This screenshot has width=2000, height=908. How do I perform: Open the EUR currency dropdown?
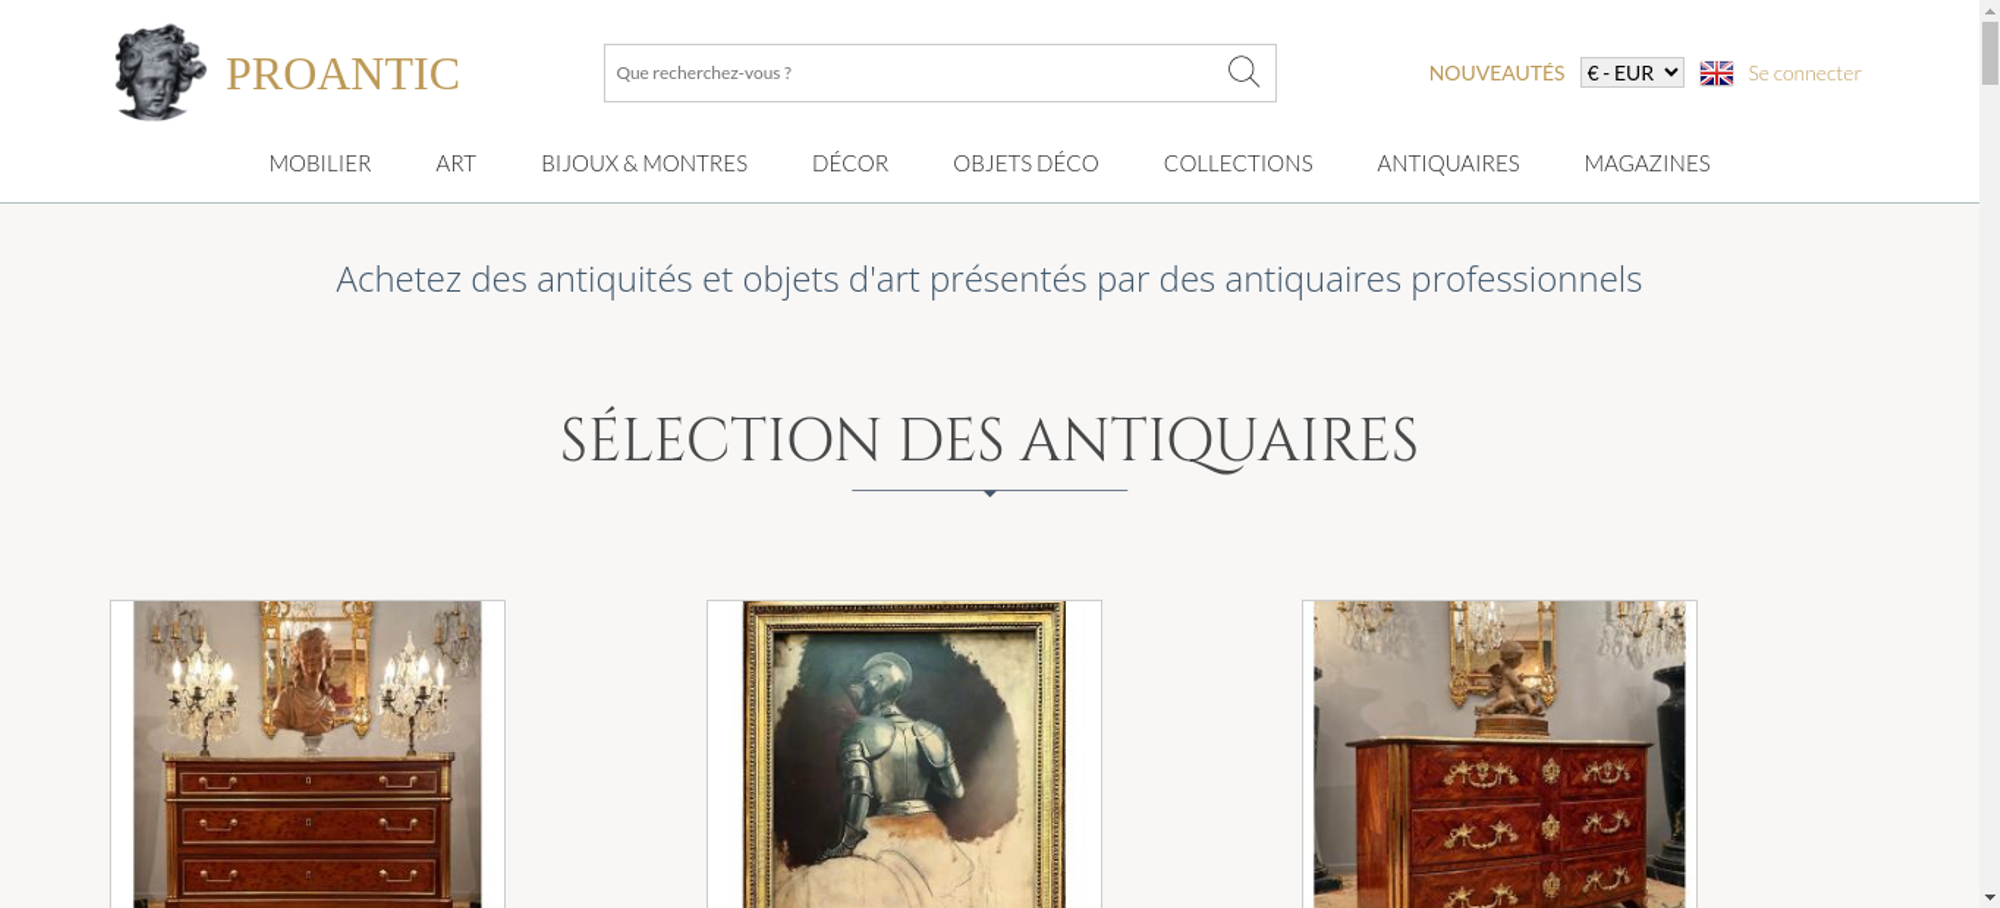click(1632, 73)
